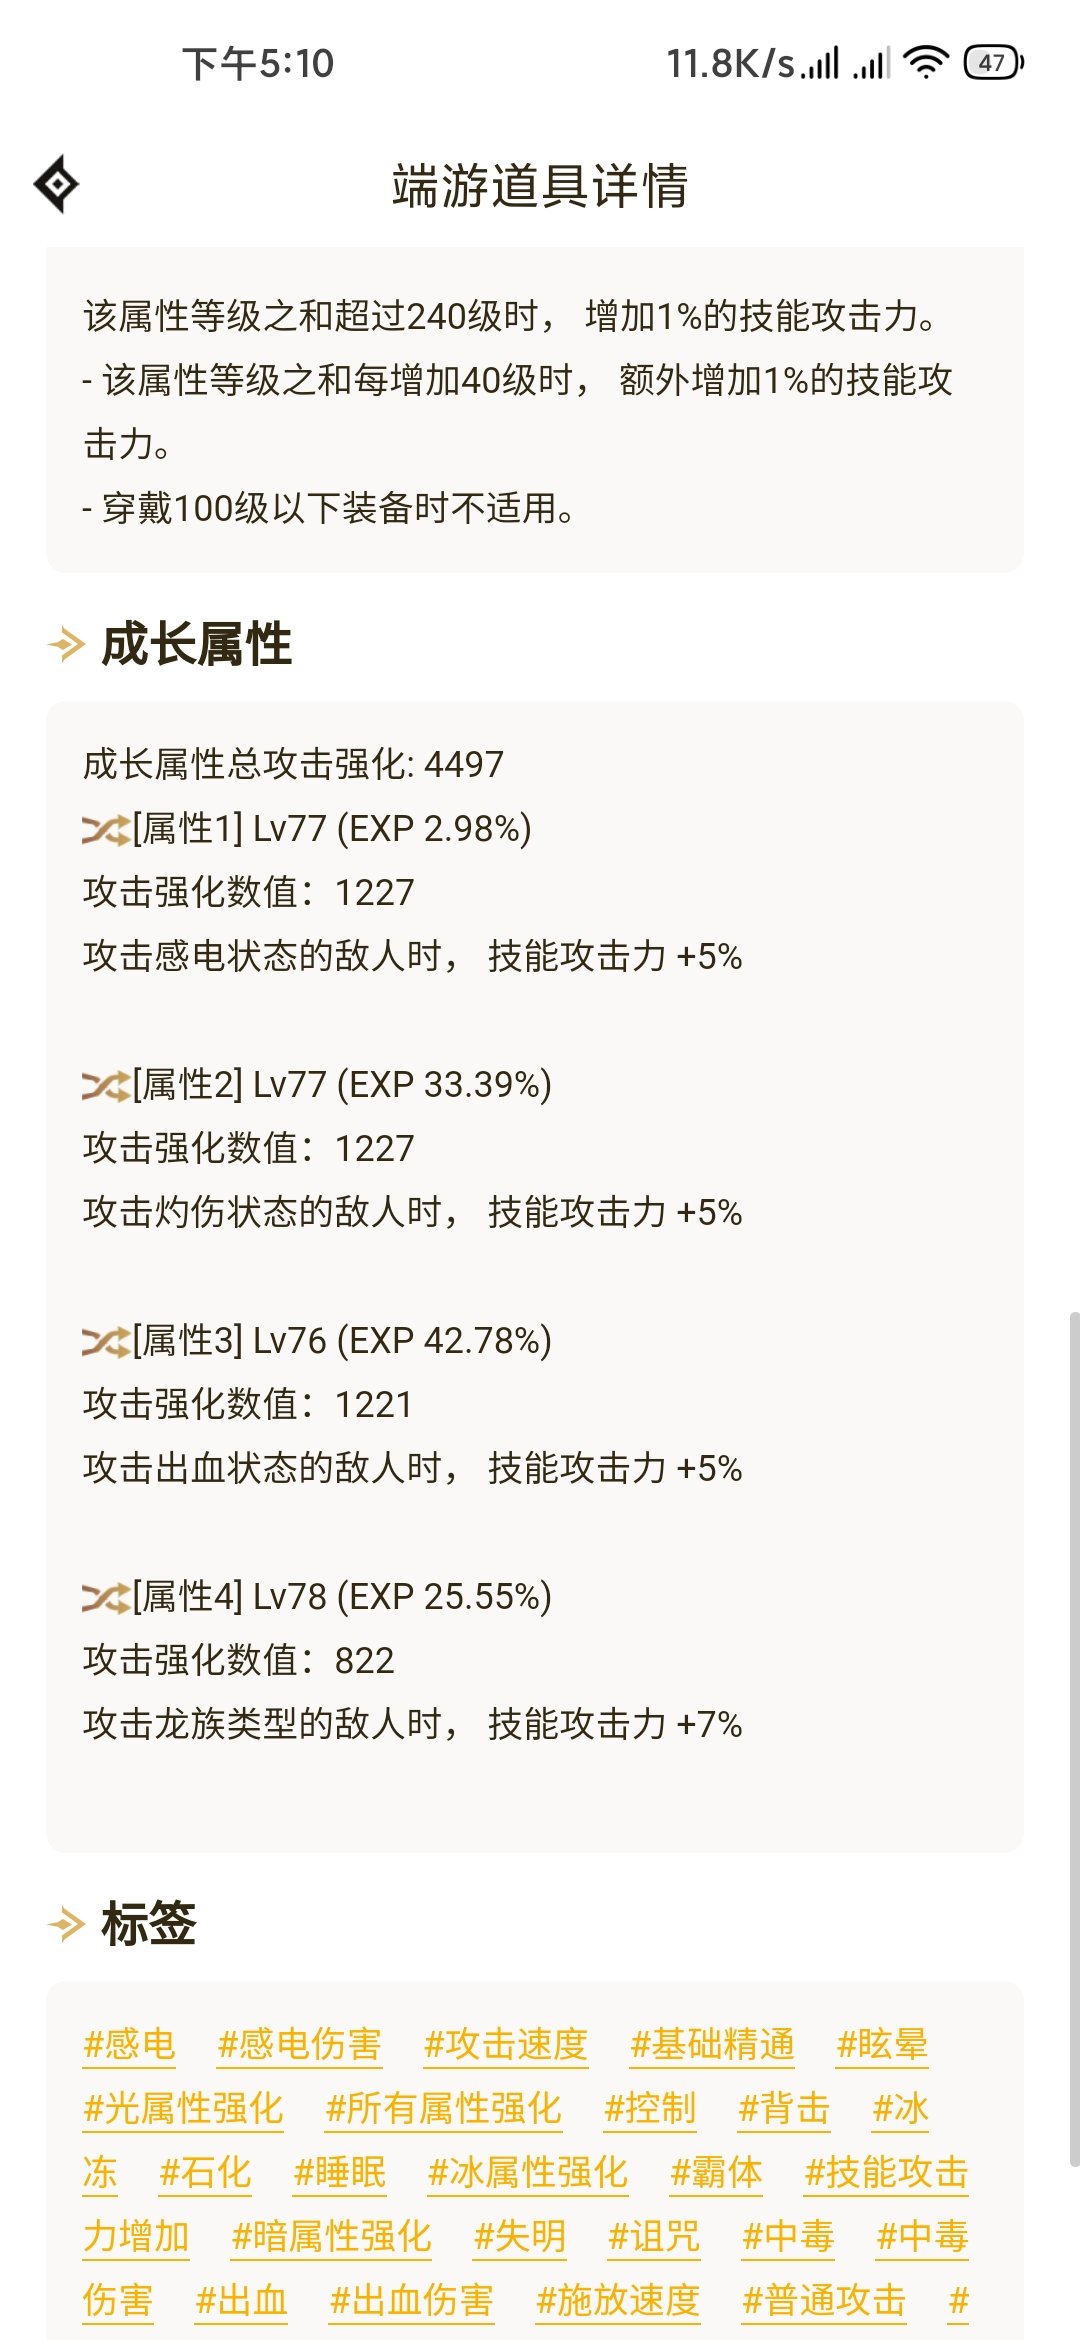Select the #光属性强化 tag link
This screenshot has height=2340, width=1080.
pos(183,2108)
